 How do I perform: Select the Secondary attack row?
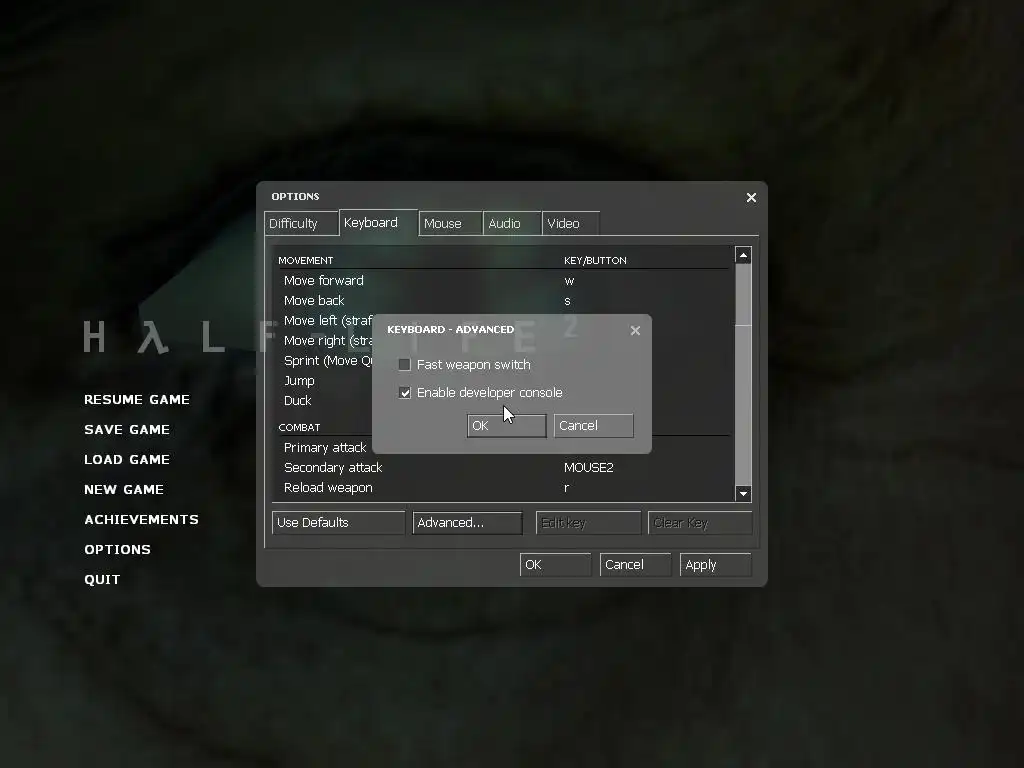click(503, 468)
